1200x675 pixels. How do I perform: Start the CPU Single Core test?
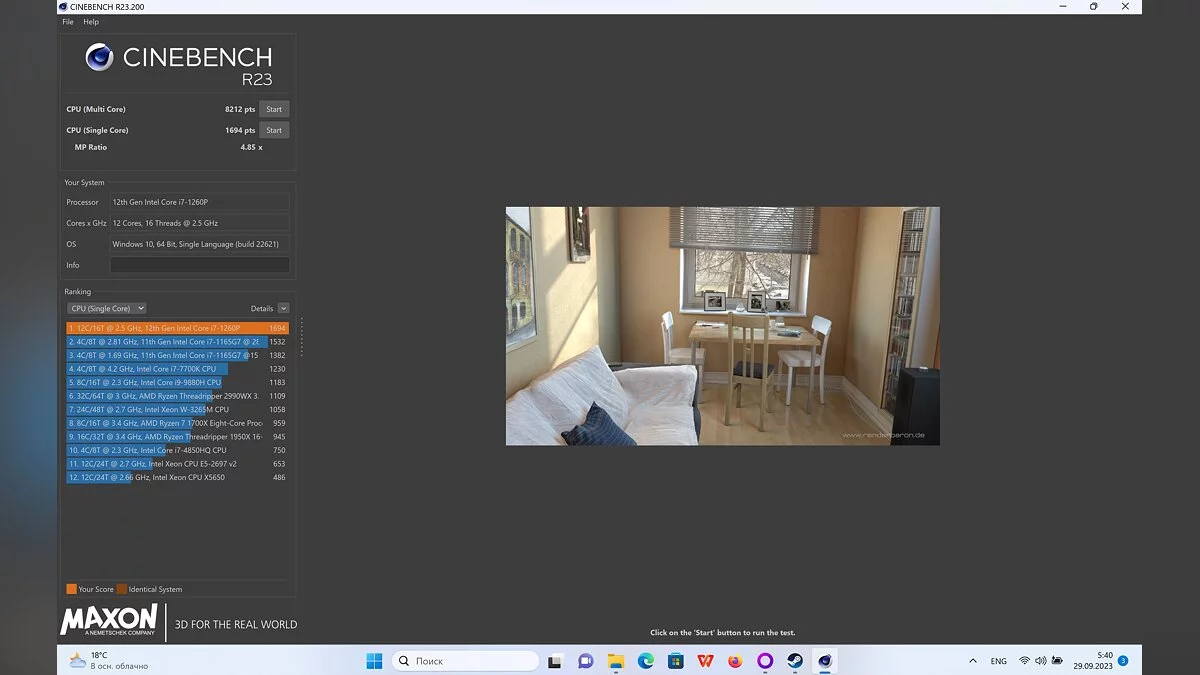[x=274, y=130]
